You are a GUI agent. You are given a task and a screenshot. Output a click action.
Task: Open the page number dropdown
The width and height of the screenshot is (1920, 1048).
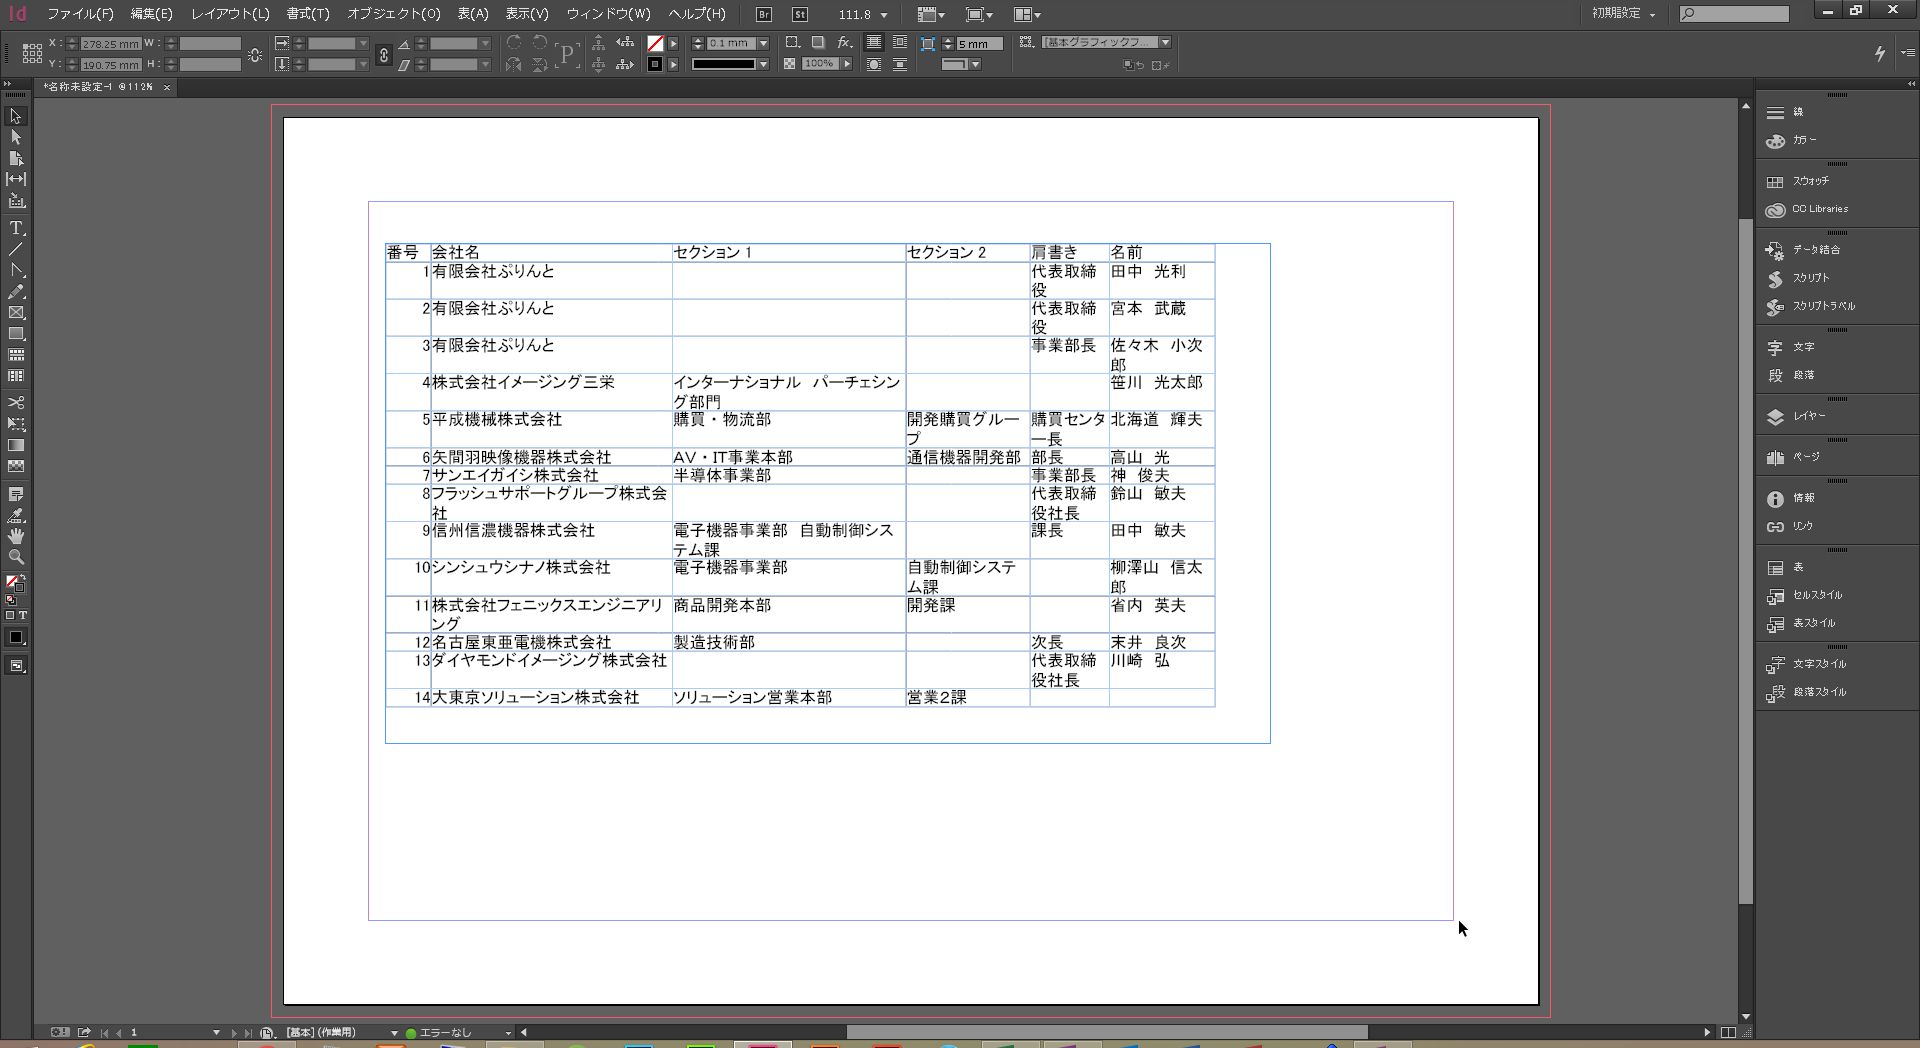click(x=216, y=1032)
